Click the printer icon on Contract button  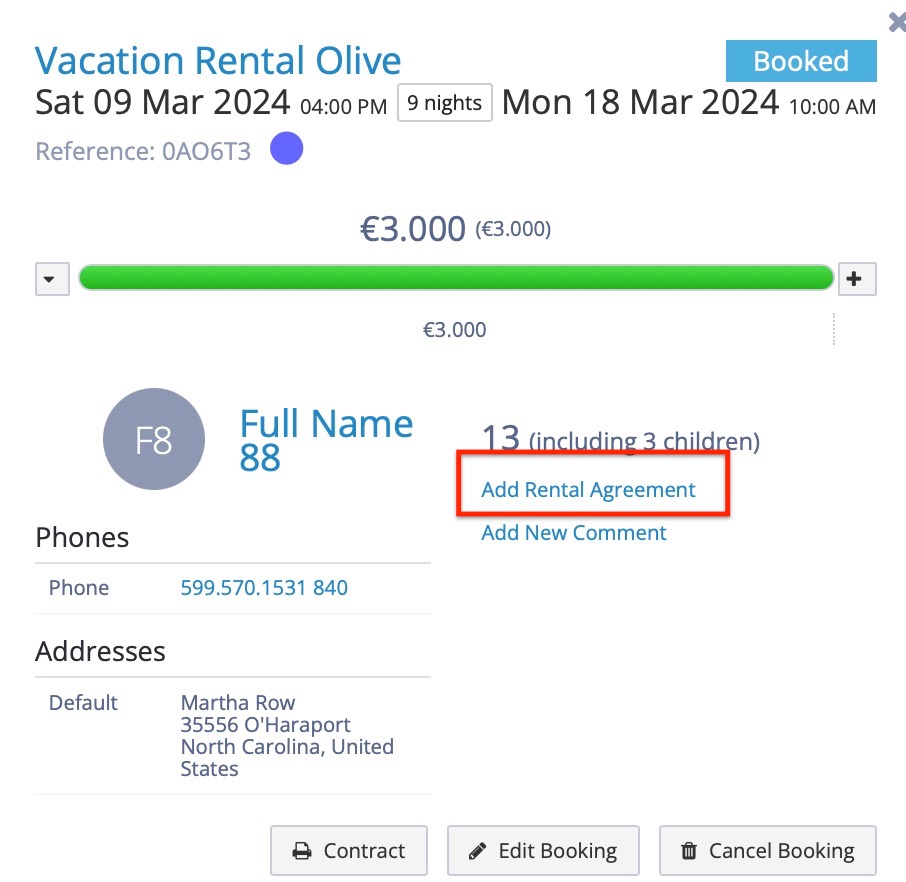click(302, 851)
